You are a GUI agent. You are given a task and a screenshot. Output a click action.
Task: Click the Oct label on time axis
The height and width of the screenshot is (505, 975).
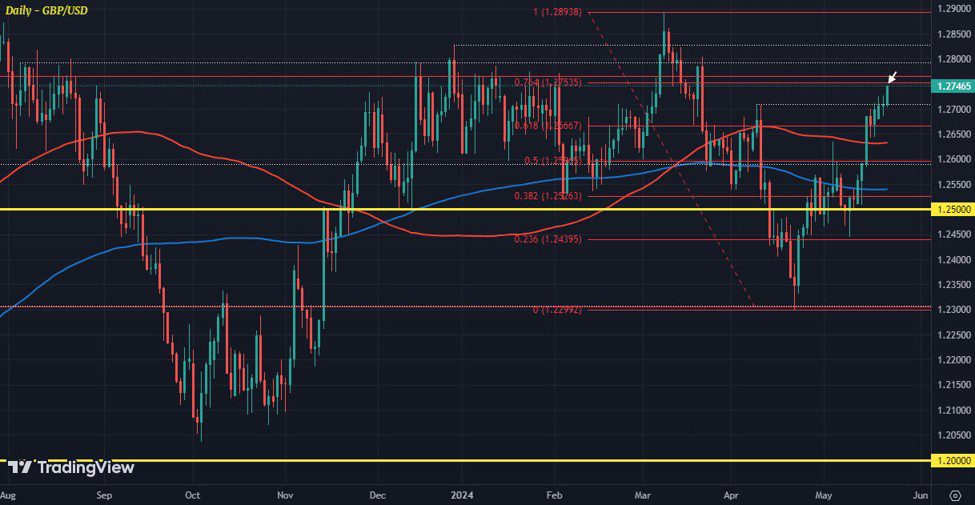193,494
